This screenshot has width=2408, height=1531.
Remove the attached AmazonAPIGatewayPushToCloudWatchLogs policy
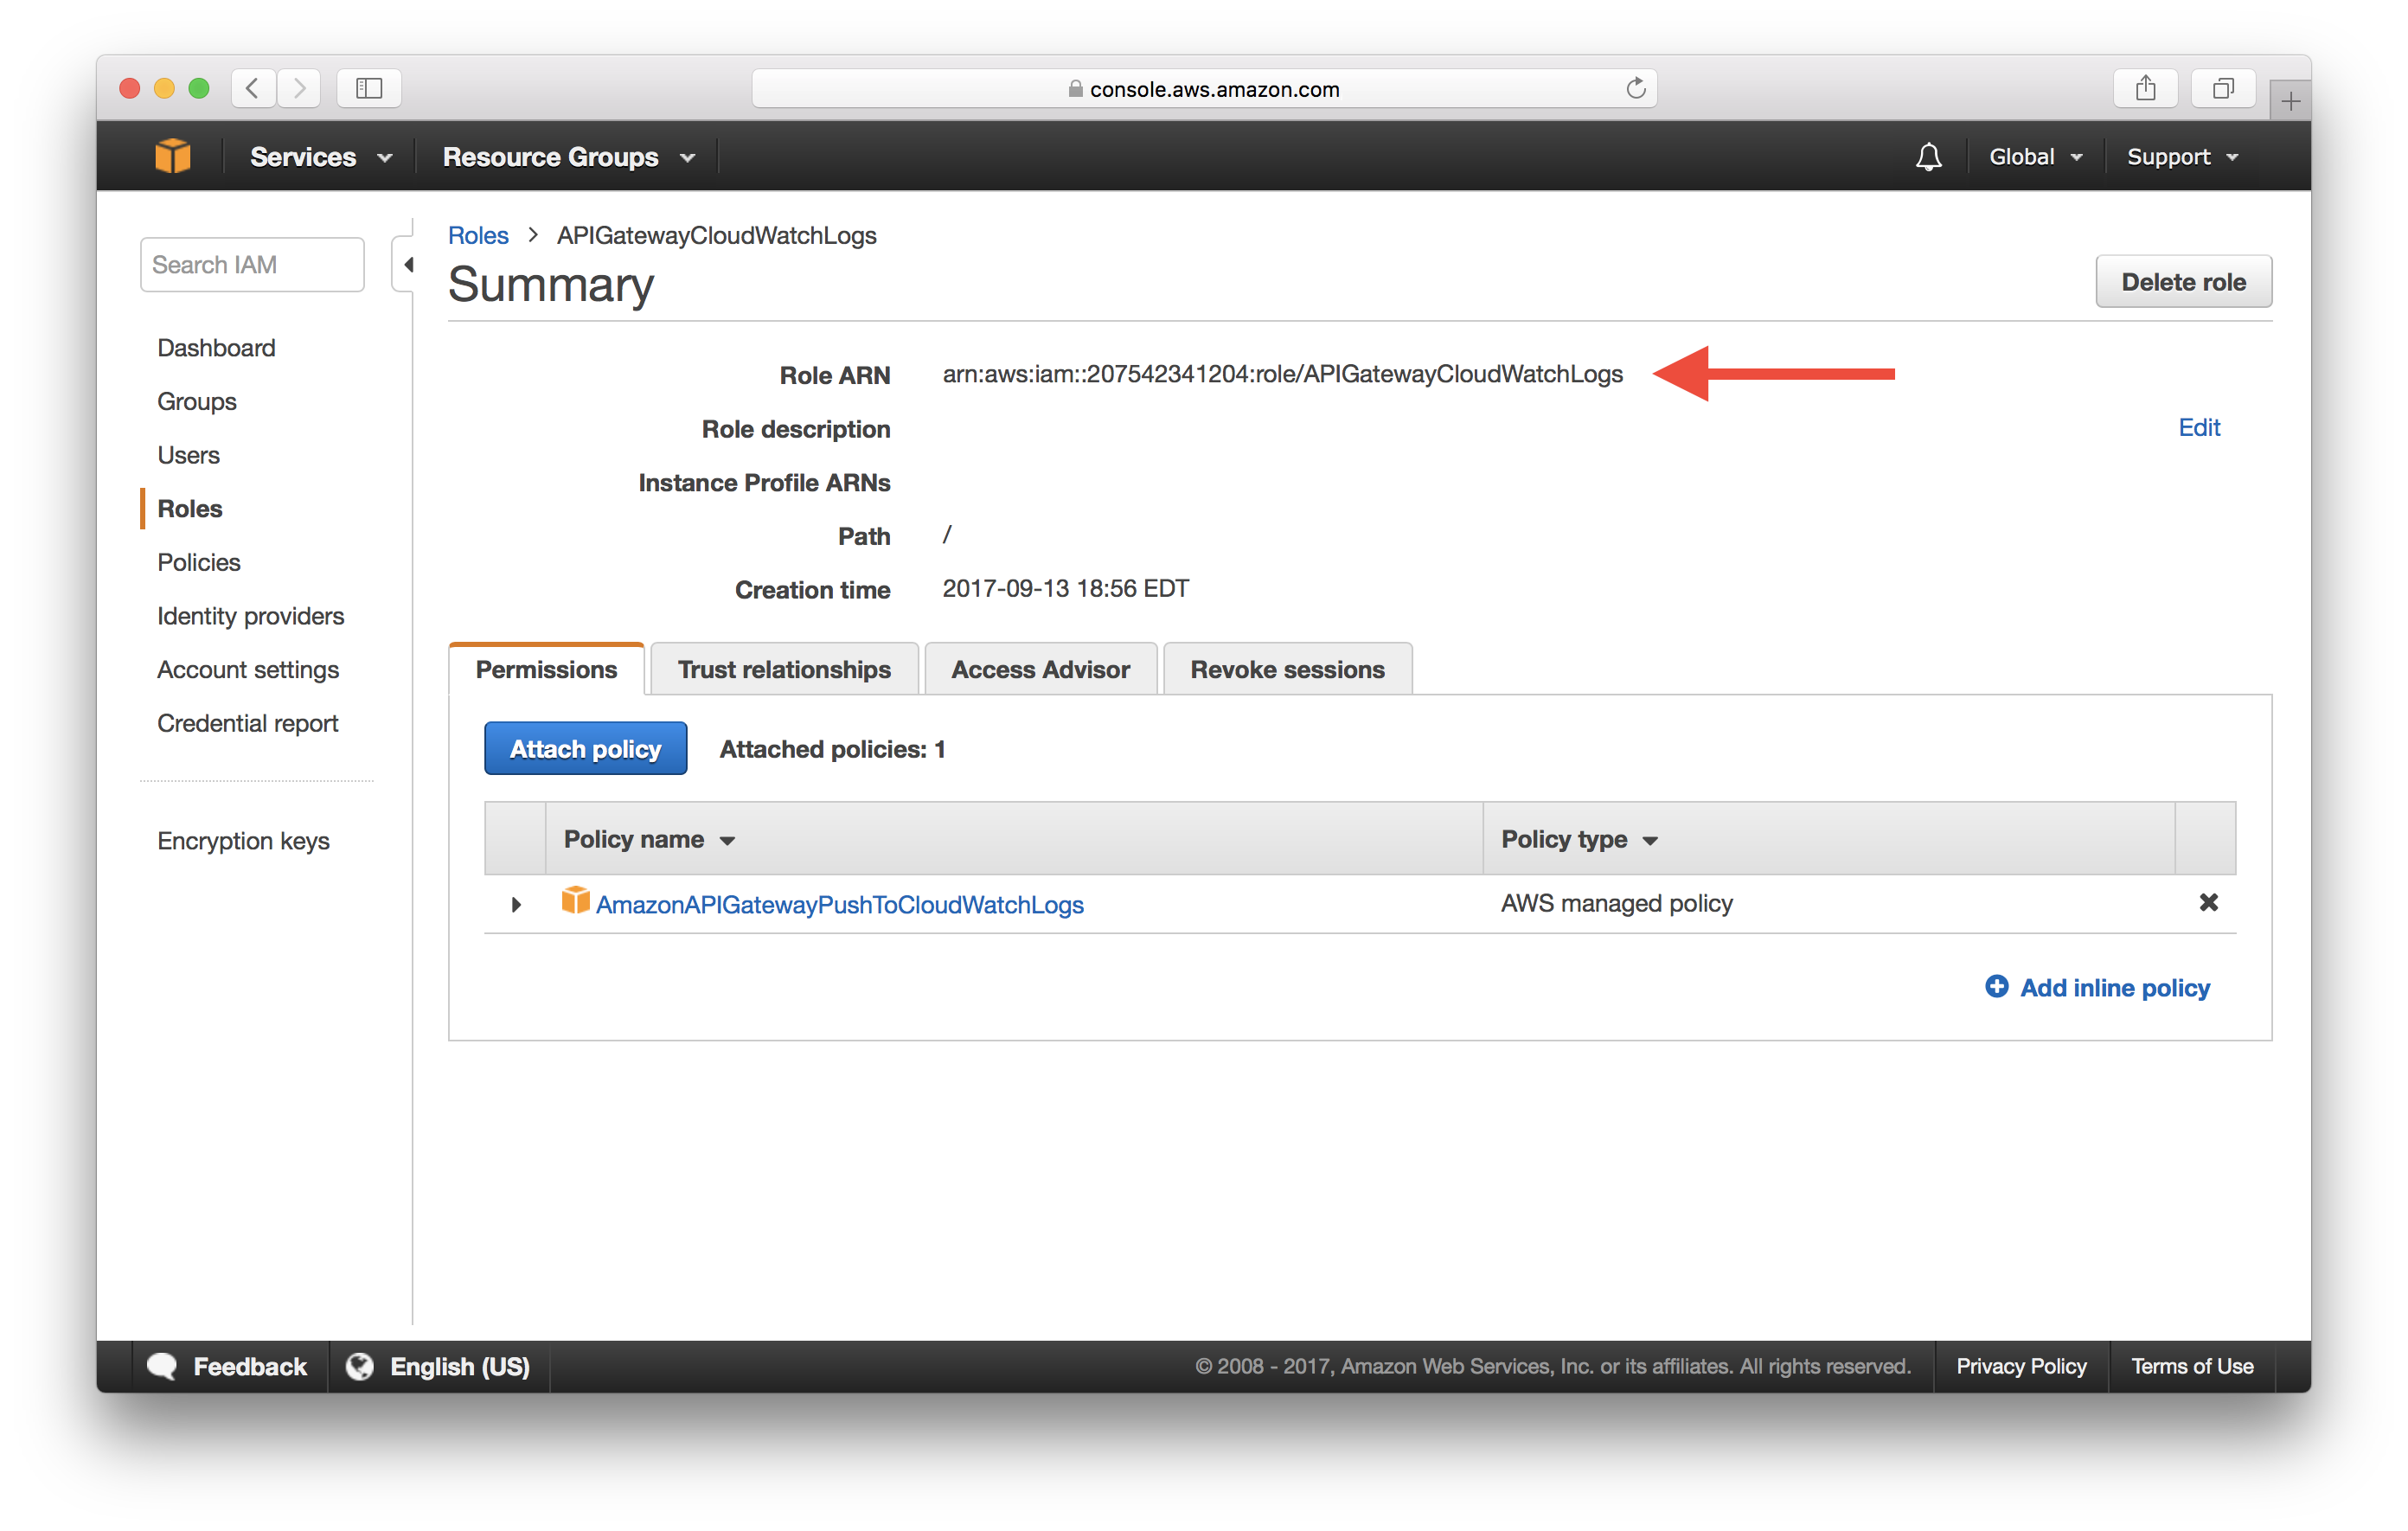coord(2206,902)
